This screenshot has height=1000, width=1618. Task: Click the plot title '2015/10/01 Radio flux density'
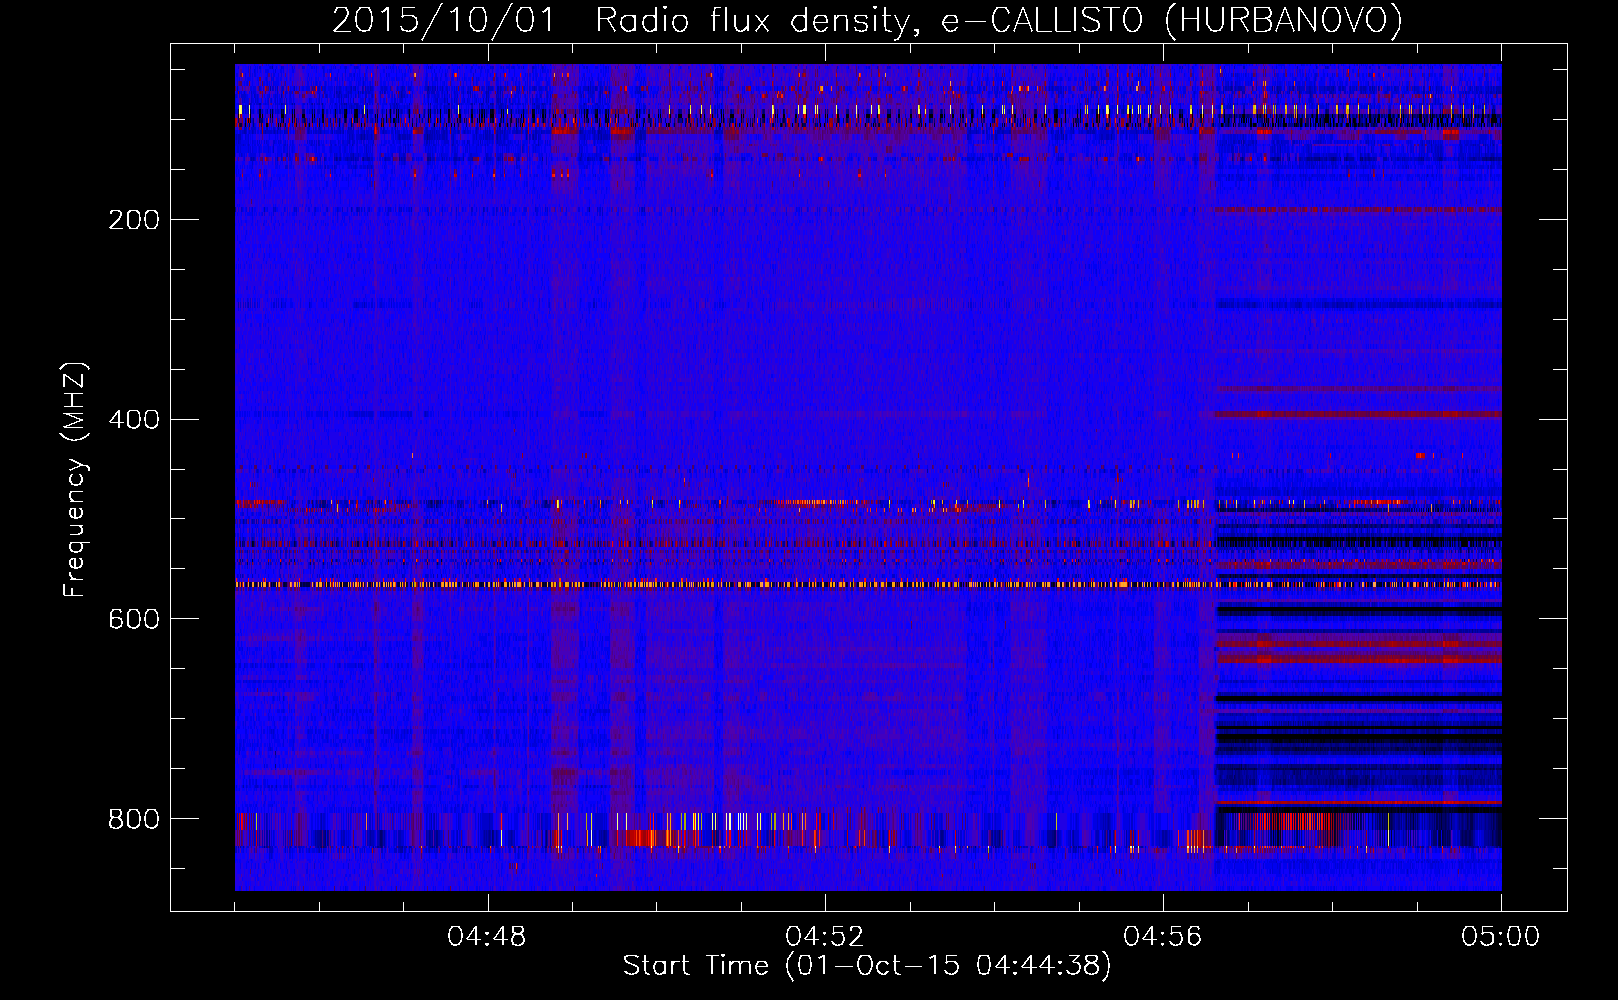[867, 21]
